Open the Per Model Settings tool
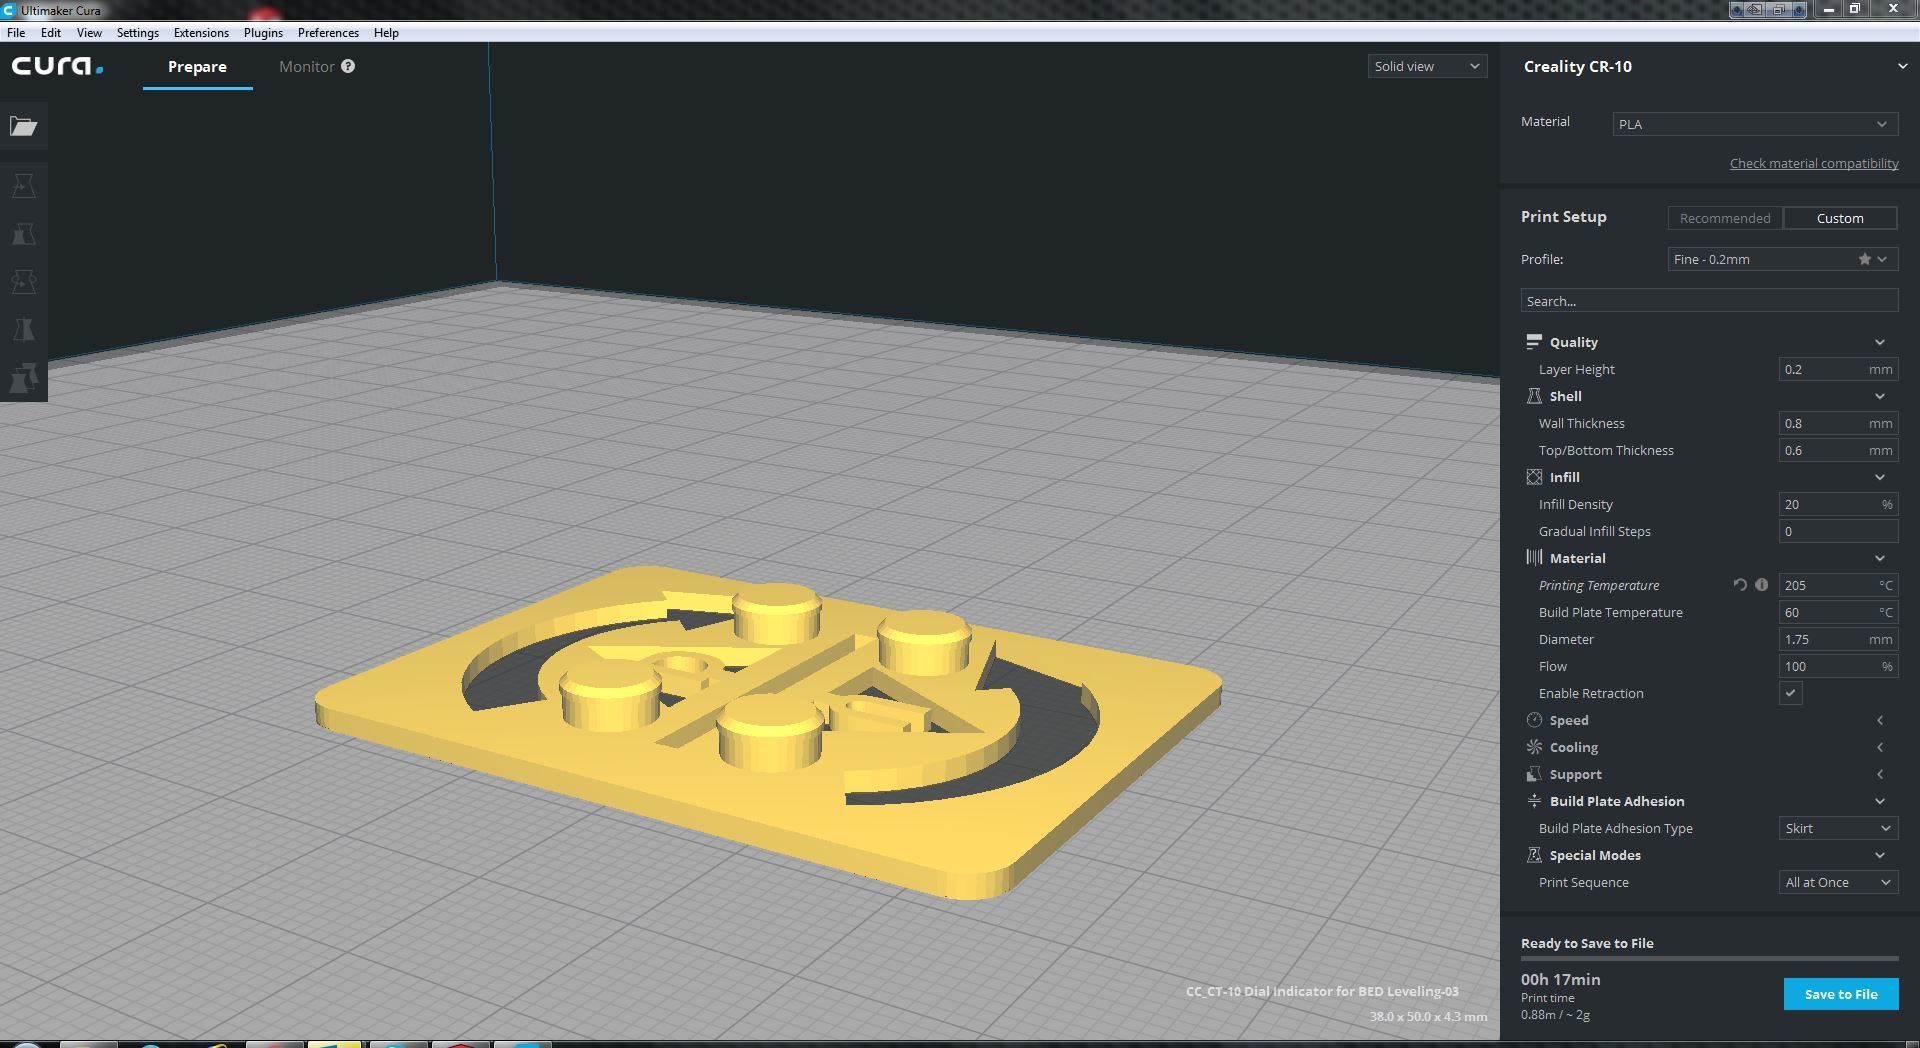Viewport: 1920px width, 1048px height. 24,378
